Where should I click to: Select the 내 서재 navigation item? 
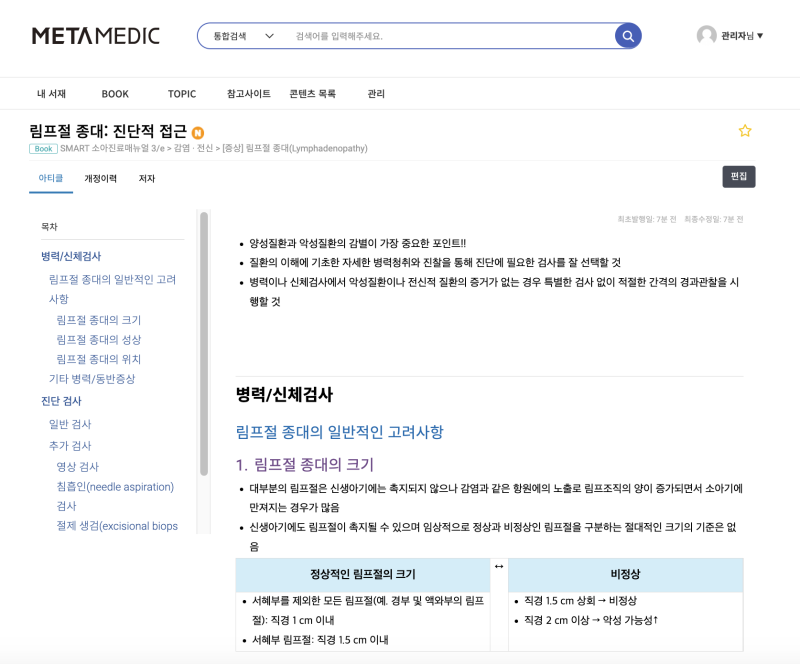coord(50,93)
